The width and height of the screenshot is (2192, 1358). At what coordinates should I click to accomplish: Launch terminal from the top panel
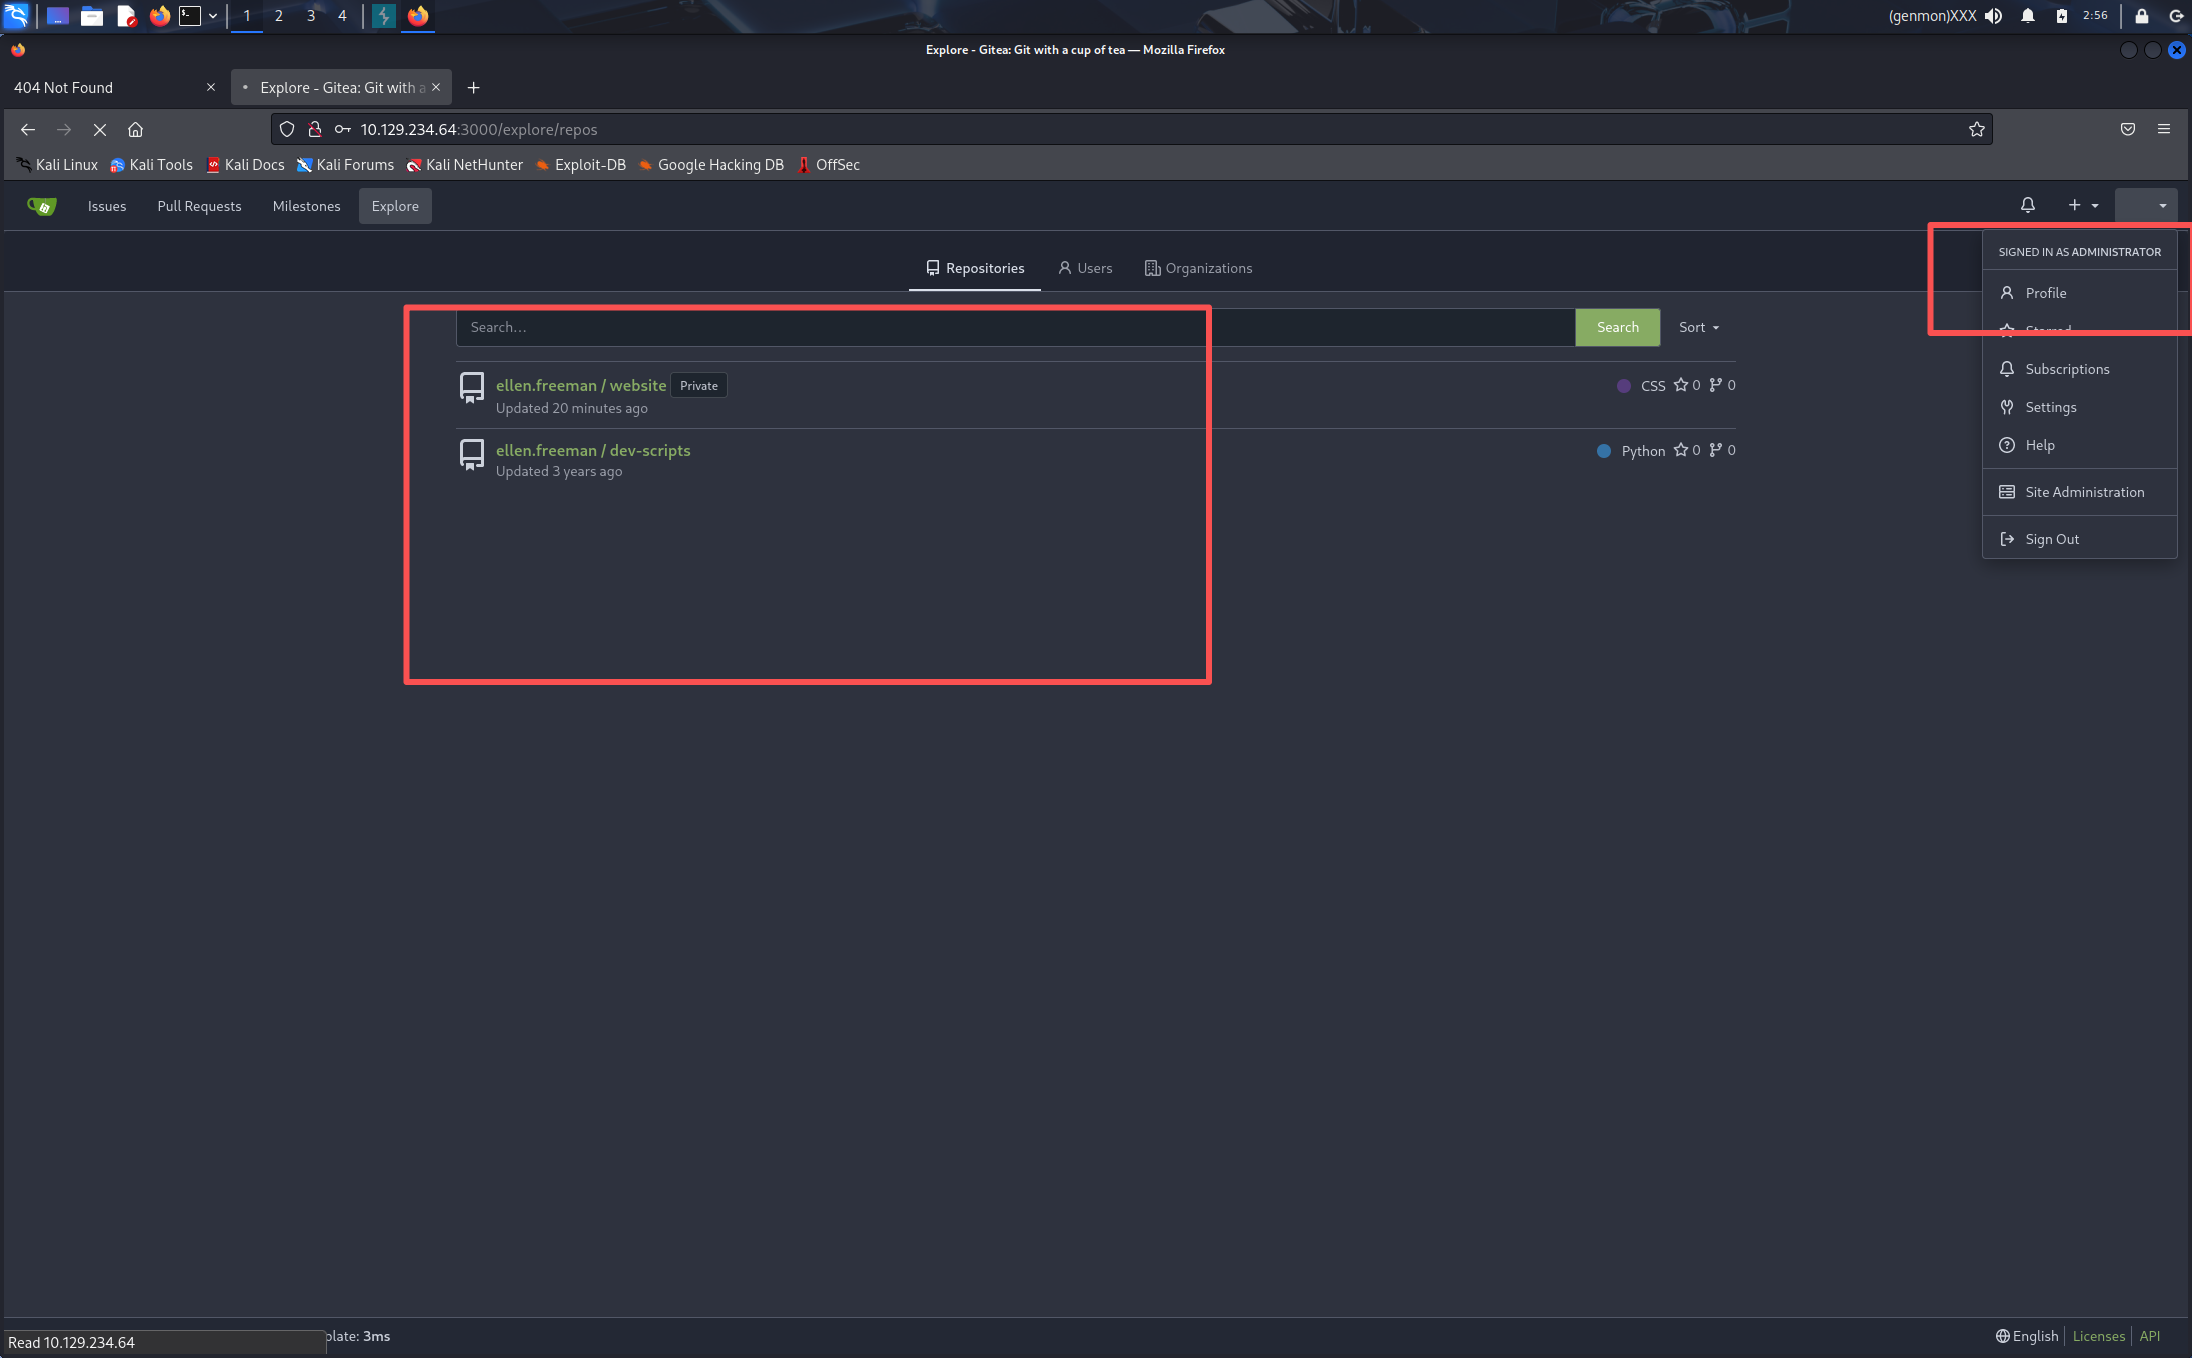pyautogui.click(x=190, y=15)
